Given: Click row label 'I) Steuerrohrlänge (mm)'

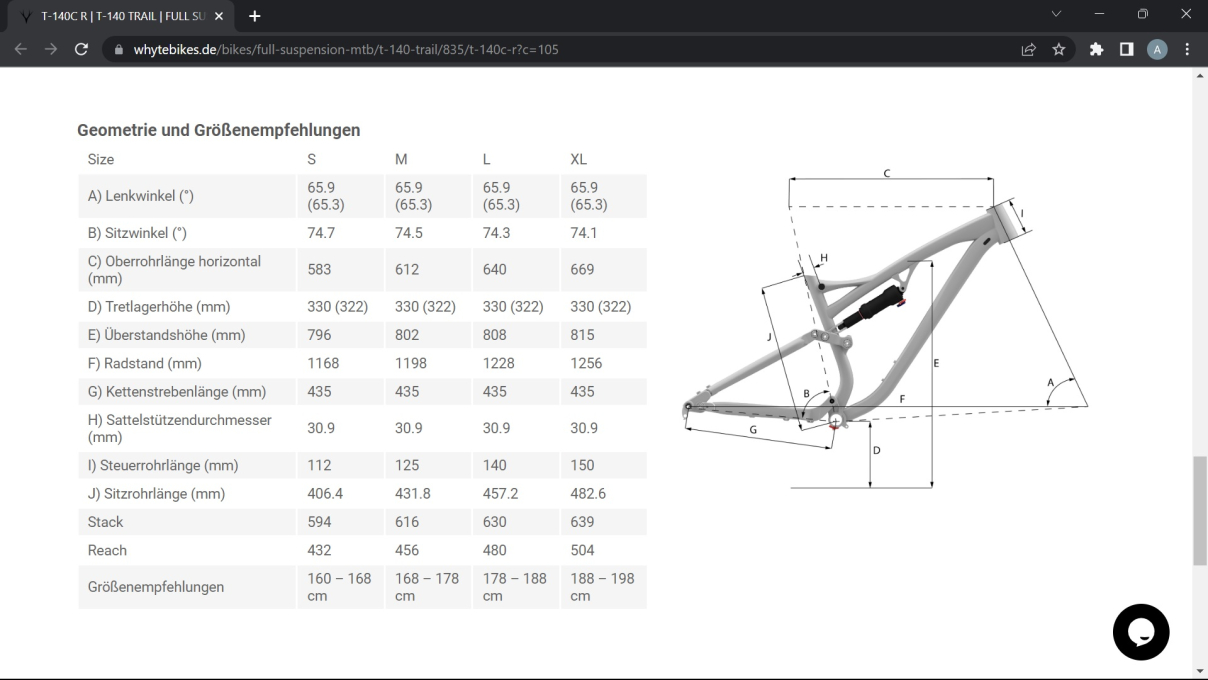Looking at the screenshot, I should (x=163, y=465).
